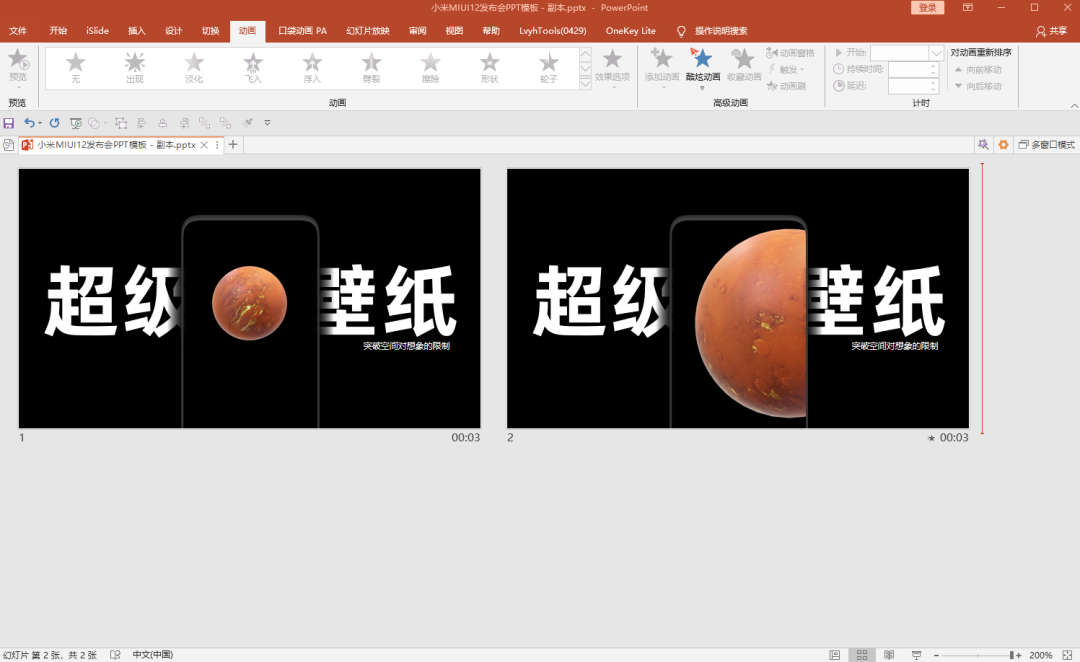Select the 形状 (Shape) animation effect
The height and width of the screenshot is (662, 1080).
[490, 68]
